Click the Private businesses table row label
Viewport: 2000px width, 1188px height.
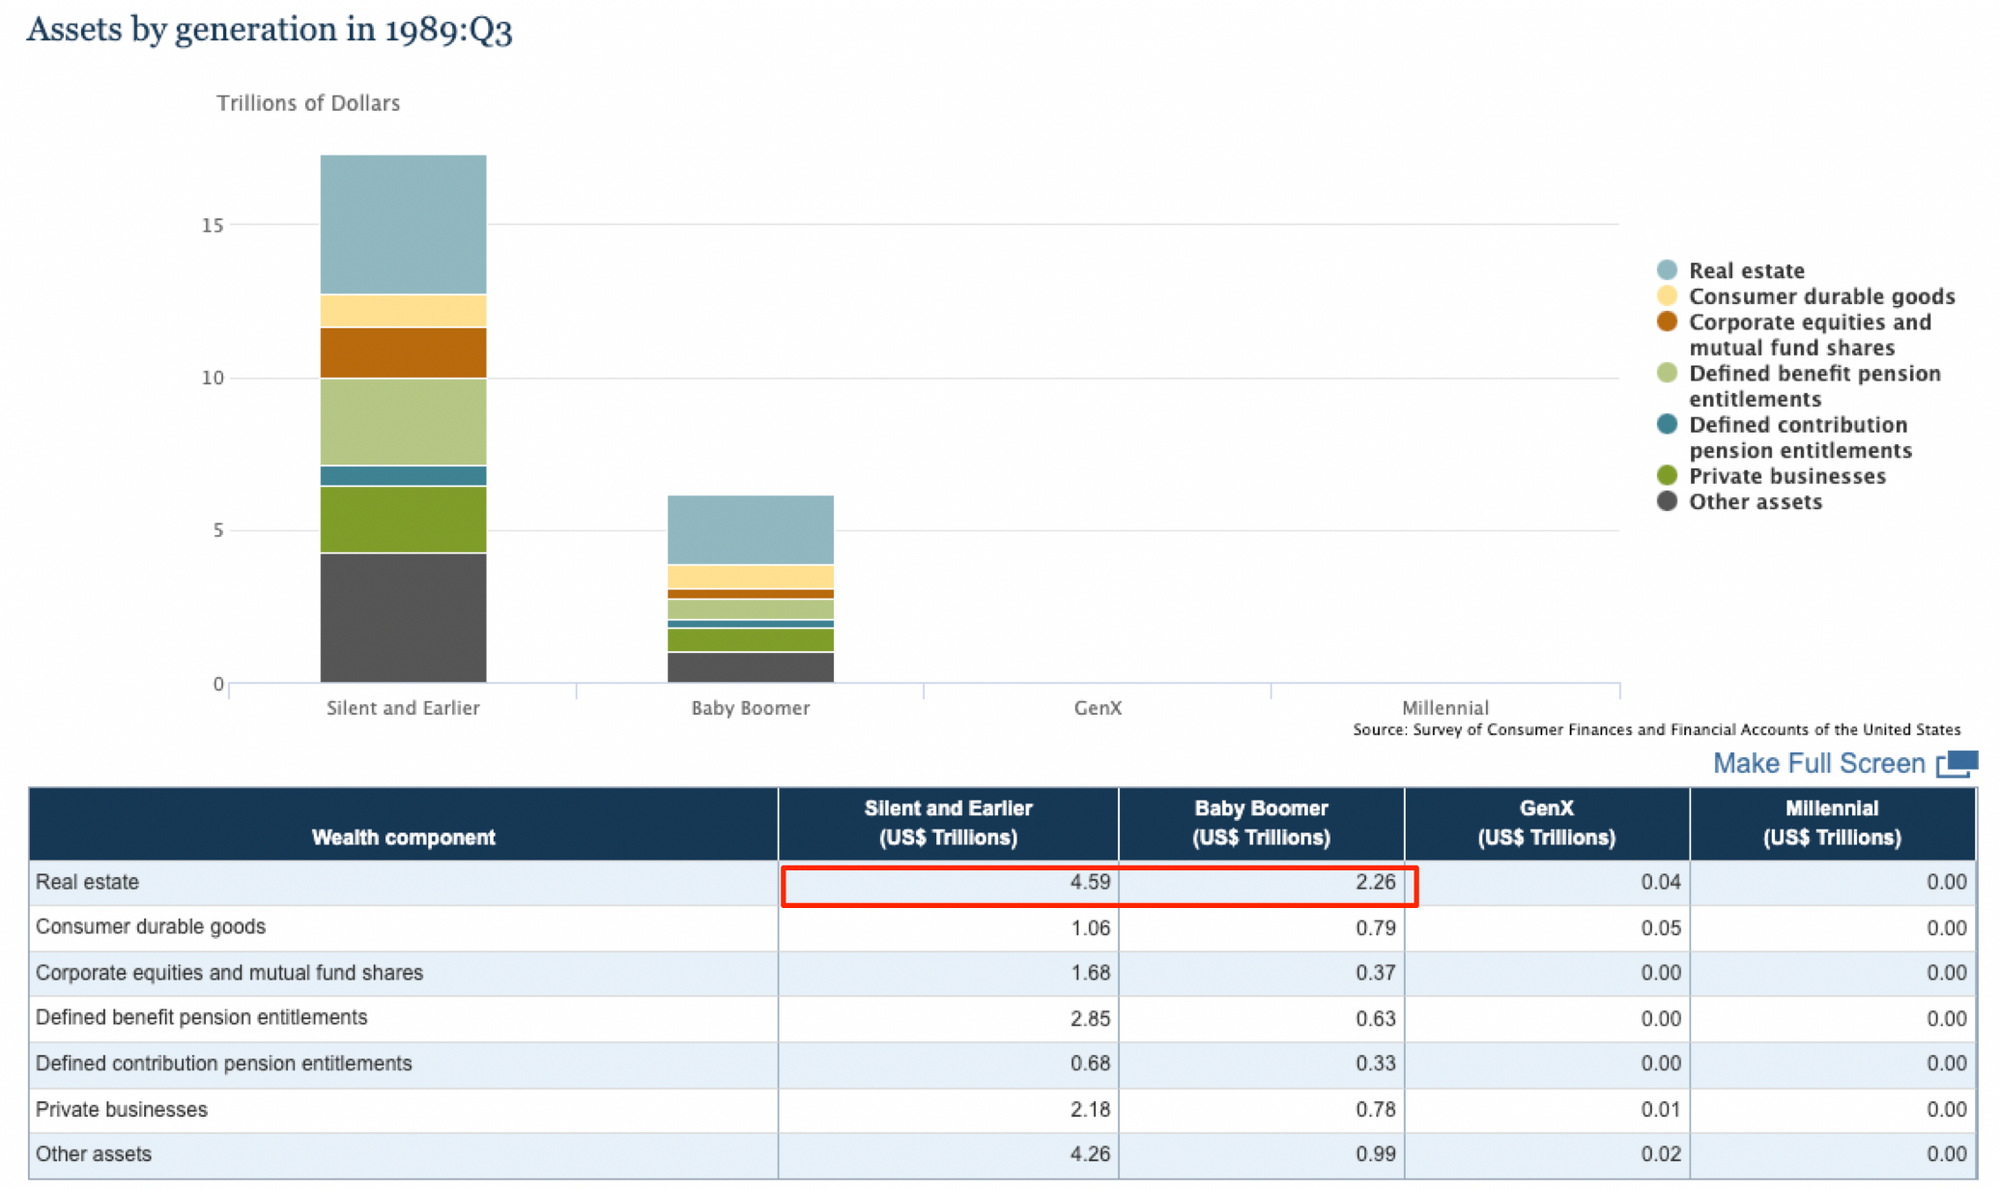[122, 1109]
